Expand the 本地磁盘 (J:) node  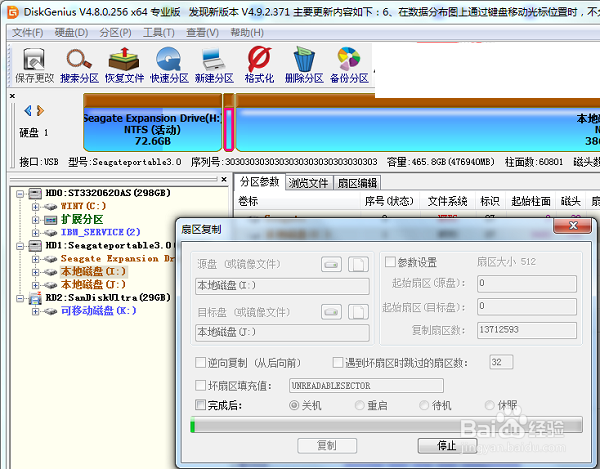pos(36,285)
